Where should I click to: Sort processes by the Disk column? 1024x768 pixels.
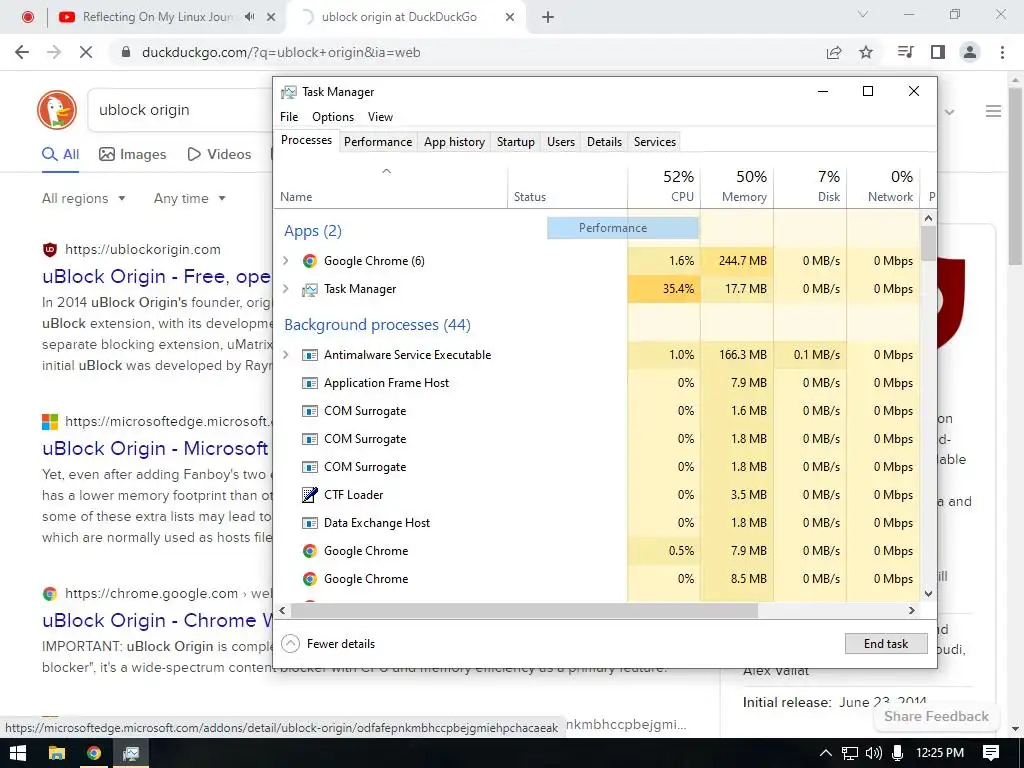pyautogui.click(x=810, y=186)
